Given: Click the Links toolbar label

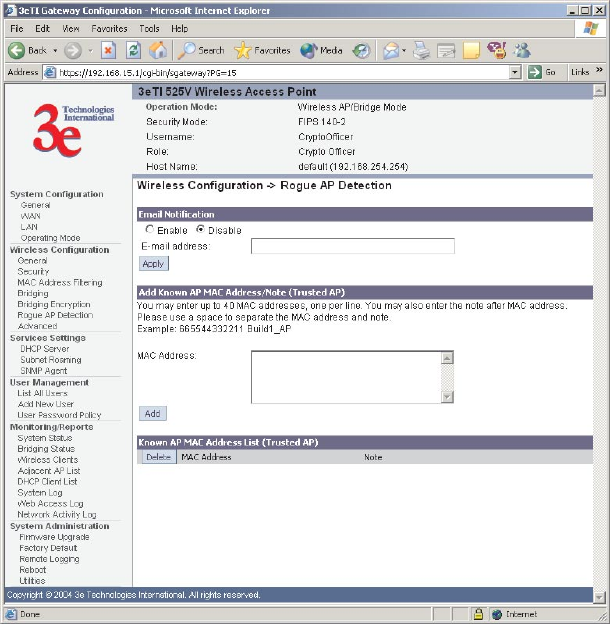Looking at the screenshot, I should [x=580, y=72].
